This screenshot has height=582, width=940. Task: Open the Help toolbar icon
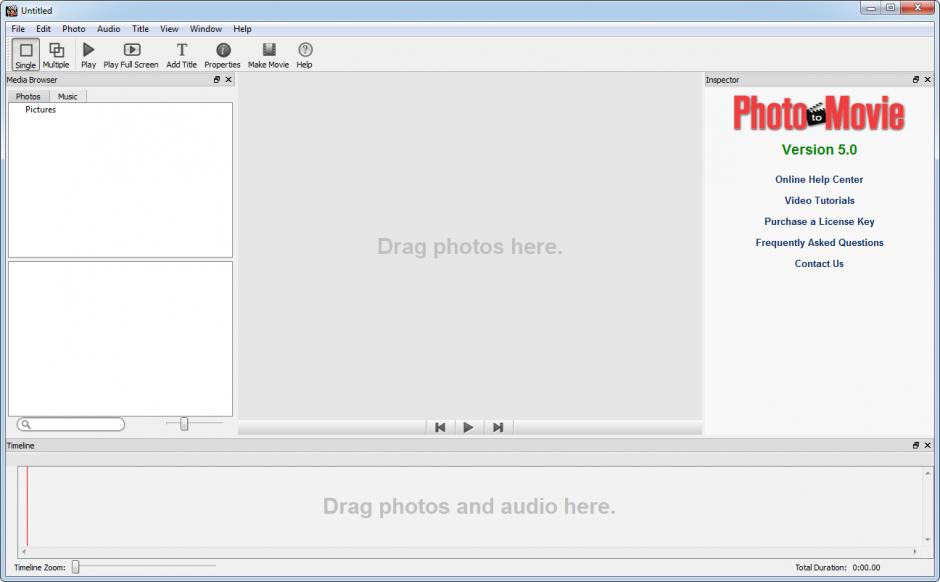tap(305, 55)
